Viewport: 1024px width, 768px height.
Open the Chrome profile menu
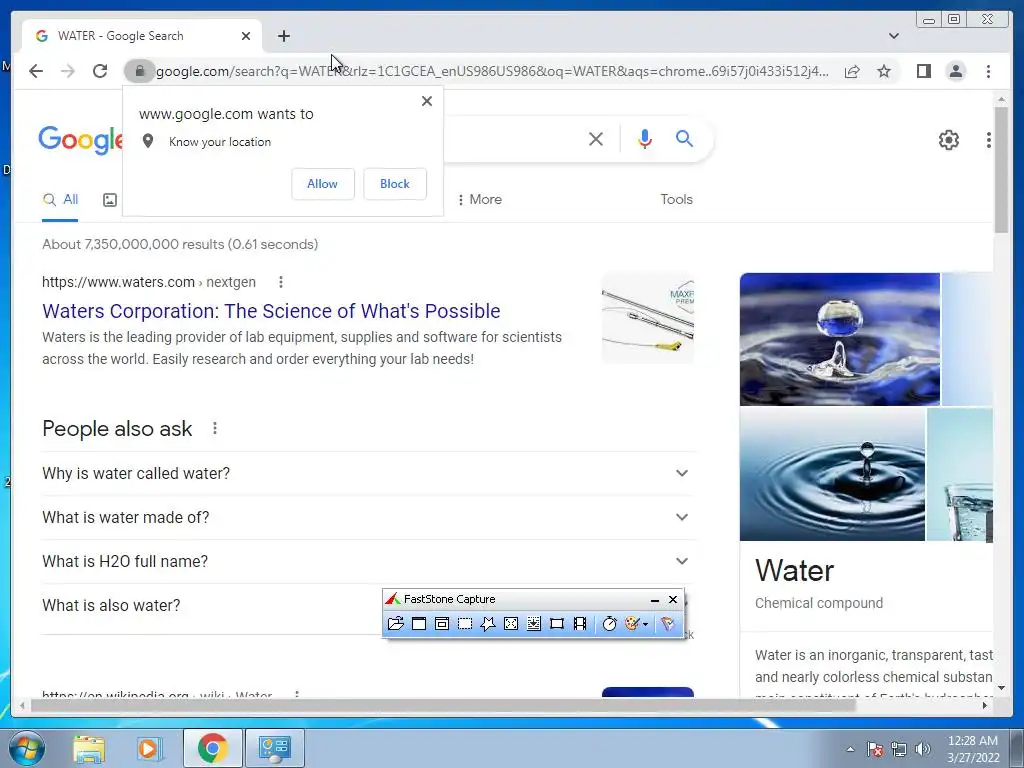[x=955, y=71]
